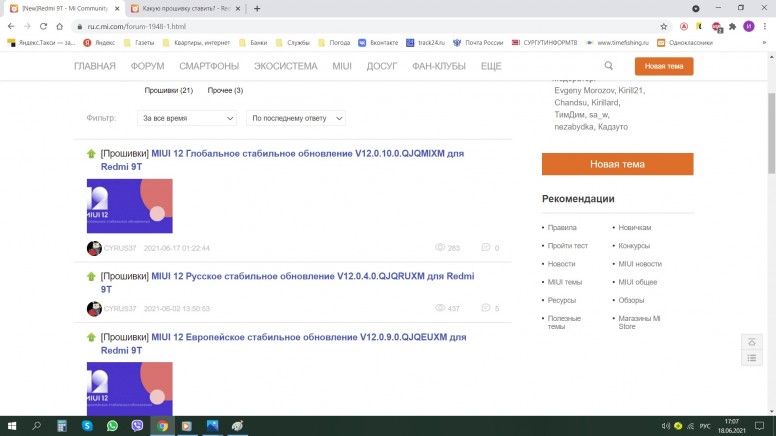776x436 pixels.
Task: Open Магазины Mi Store link
Action: [639, 322]
